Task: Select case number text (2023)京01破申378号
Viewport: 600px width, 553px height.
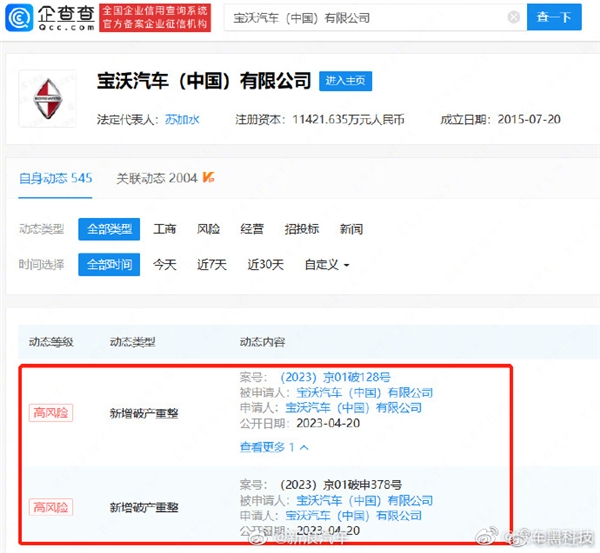Action: 341,485
